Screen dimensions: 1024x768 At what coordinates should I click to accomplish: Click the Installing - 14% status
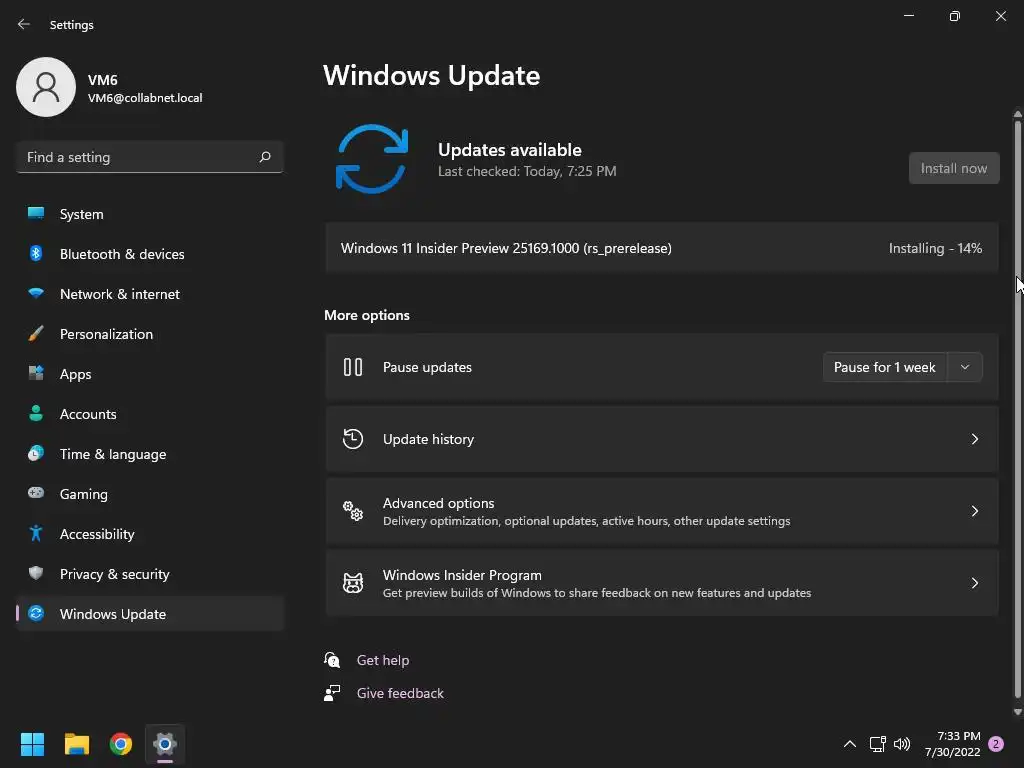[x=935, y=248]
